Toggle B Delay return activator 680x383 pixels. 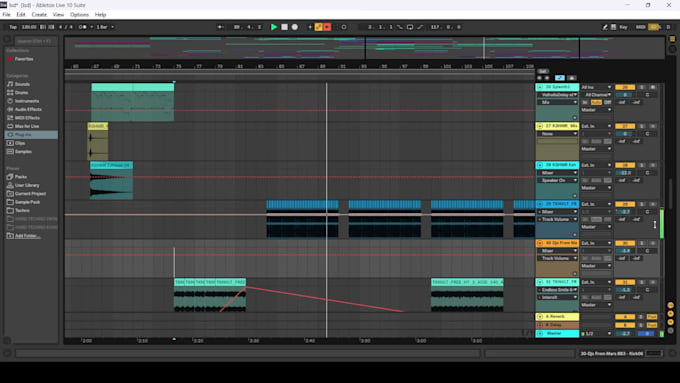625,325
